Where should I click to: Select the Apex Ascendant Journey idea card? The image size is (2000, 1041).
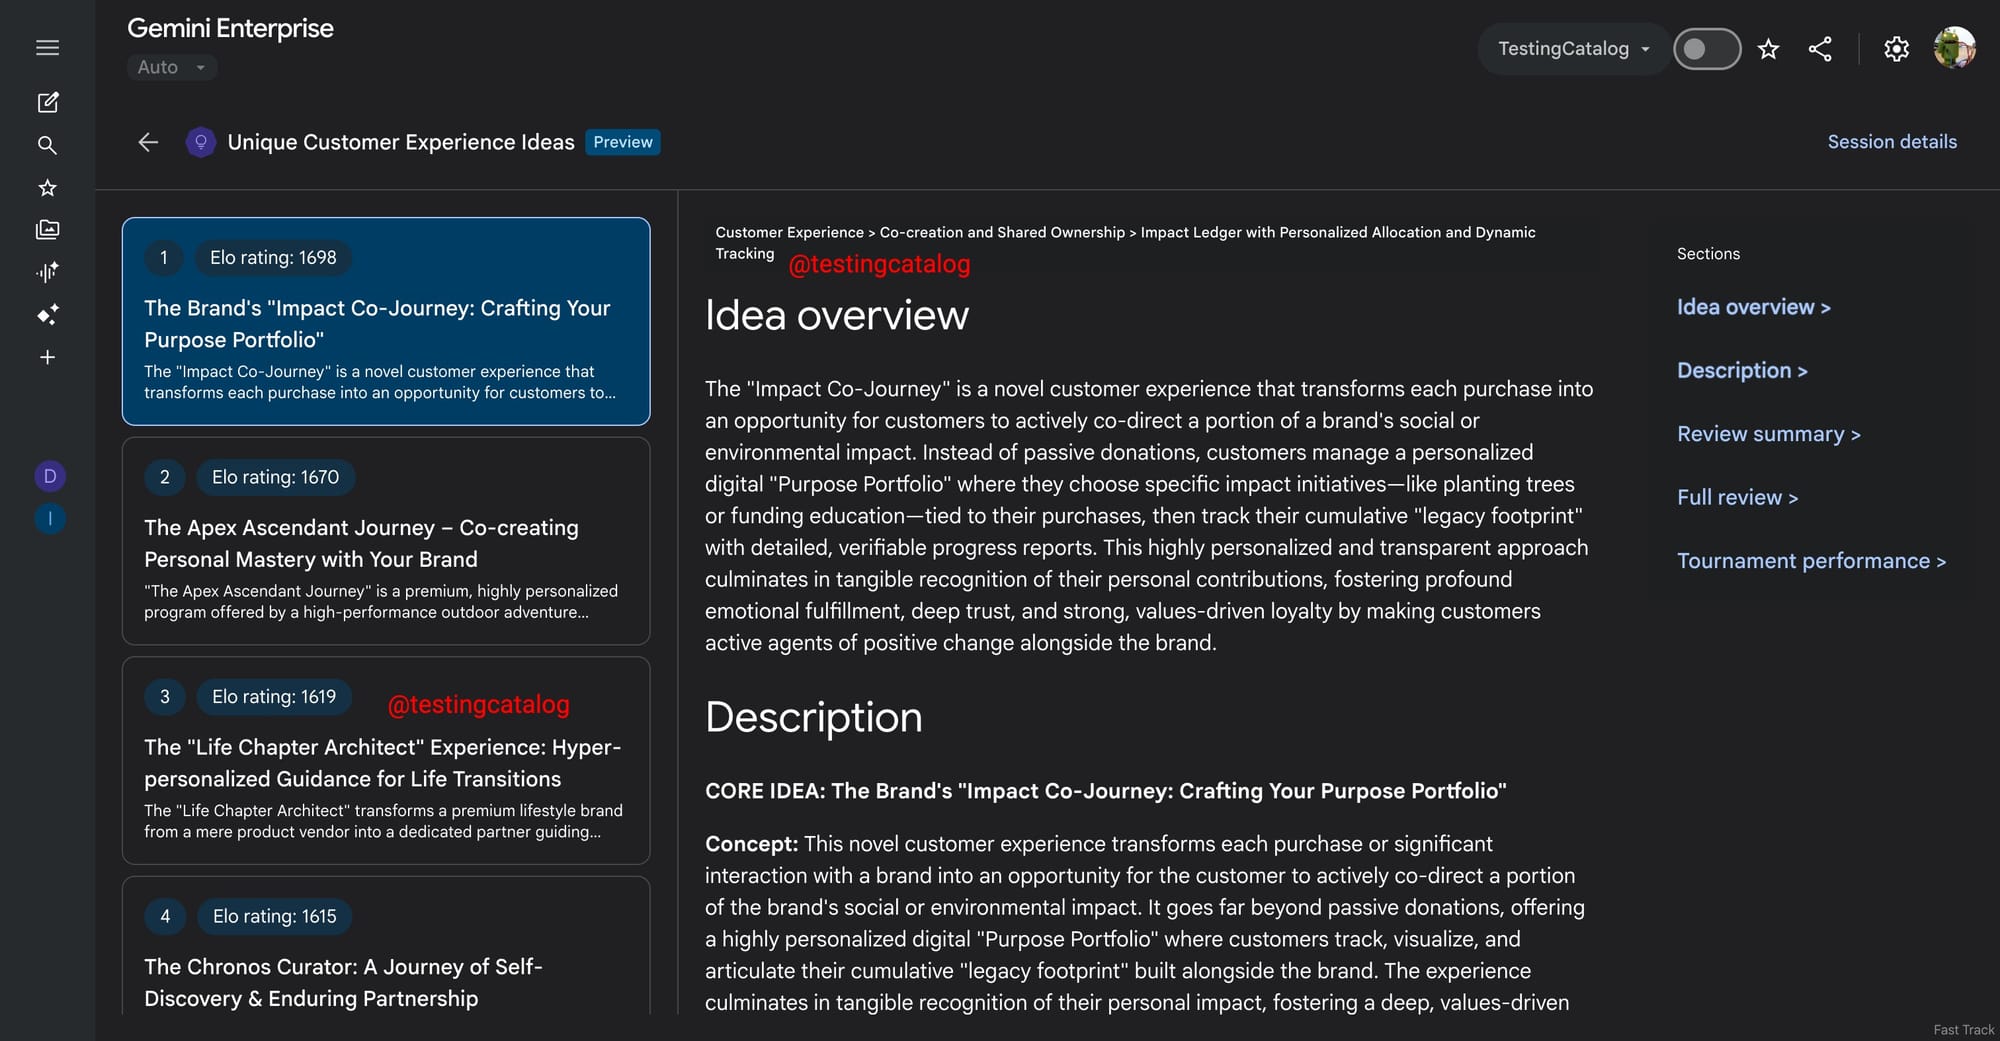coord(386,541)
